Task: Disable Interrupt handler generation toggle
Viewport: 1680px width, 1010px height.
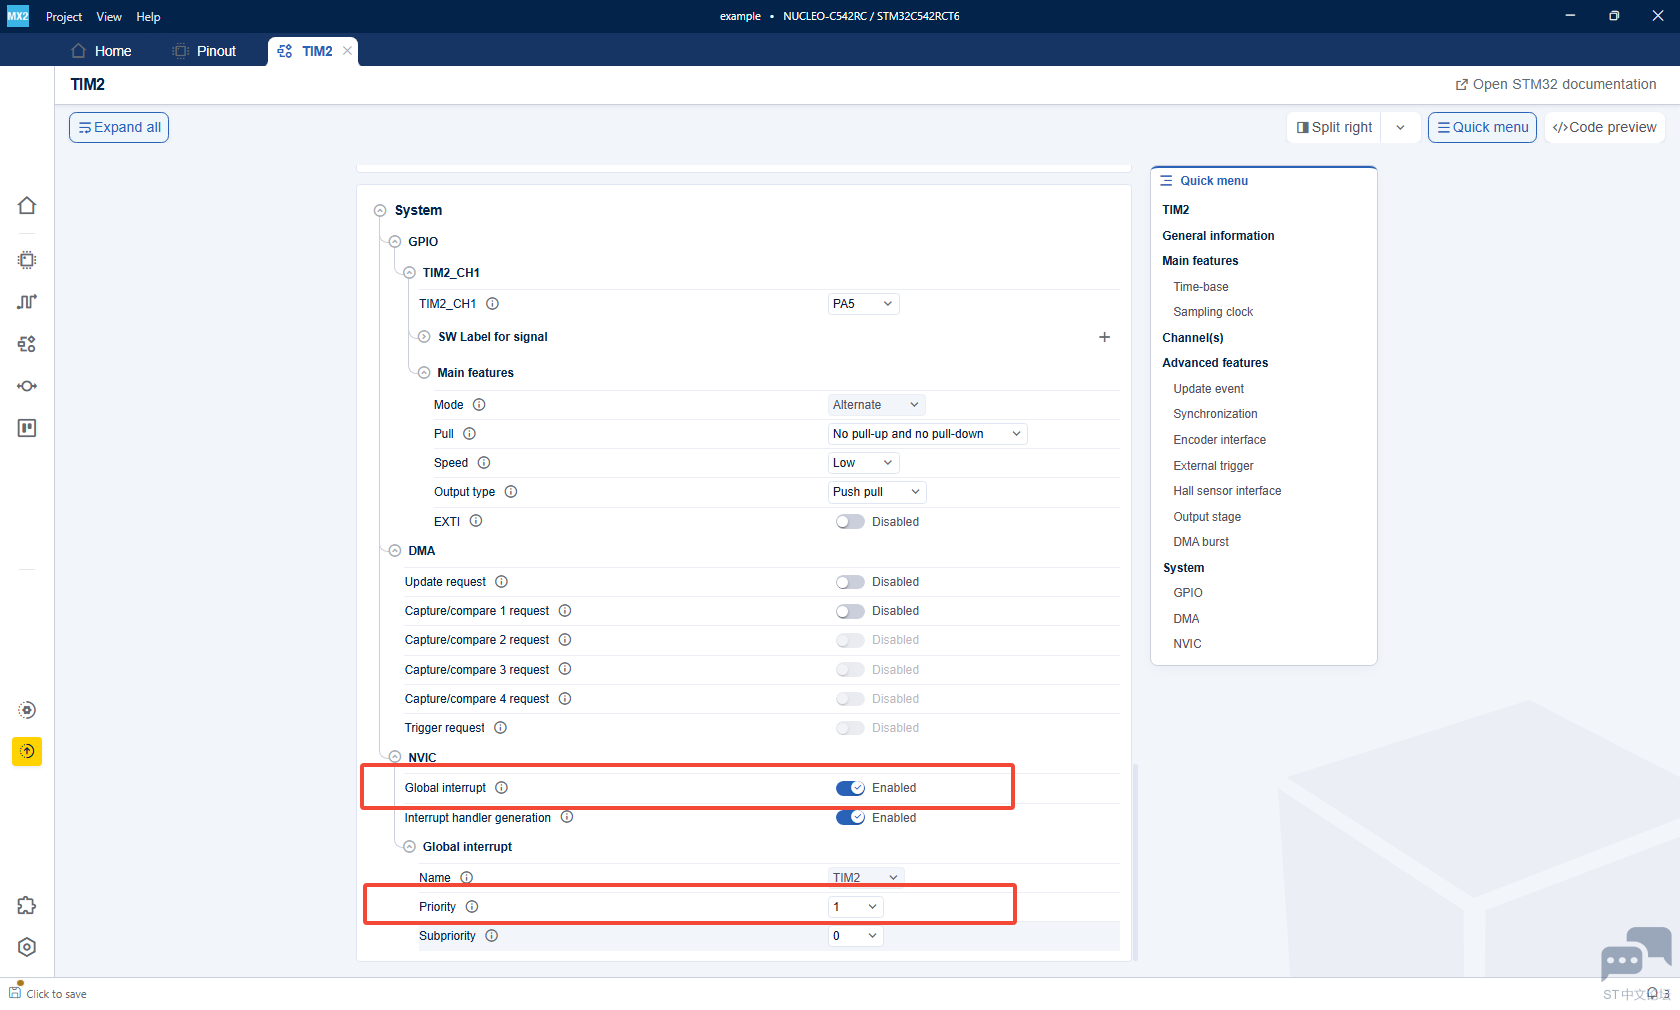Action: pos(850,818)
